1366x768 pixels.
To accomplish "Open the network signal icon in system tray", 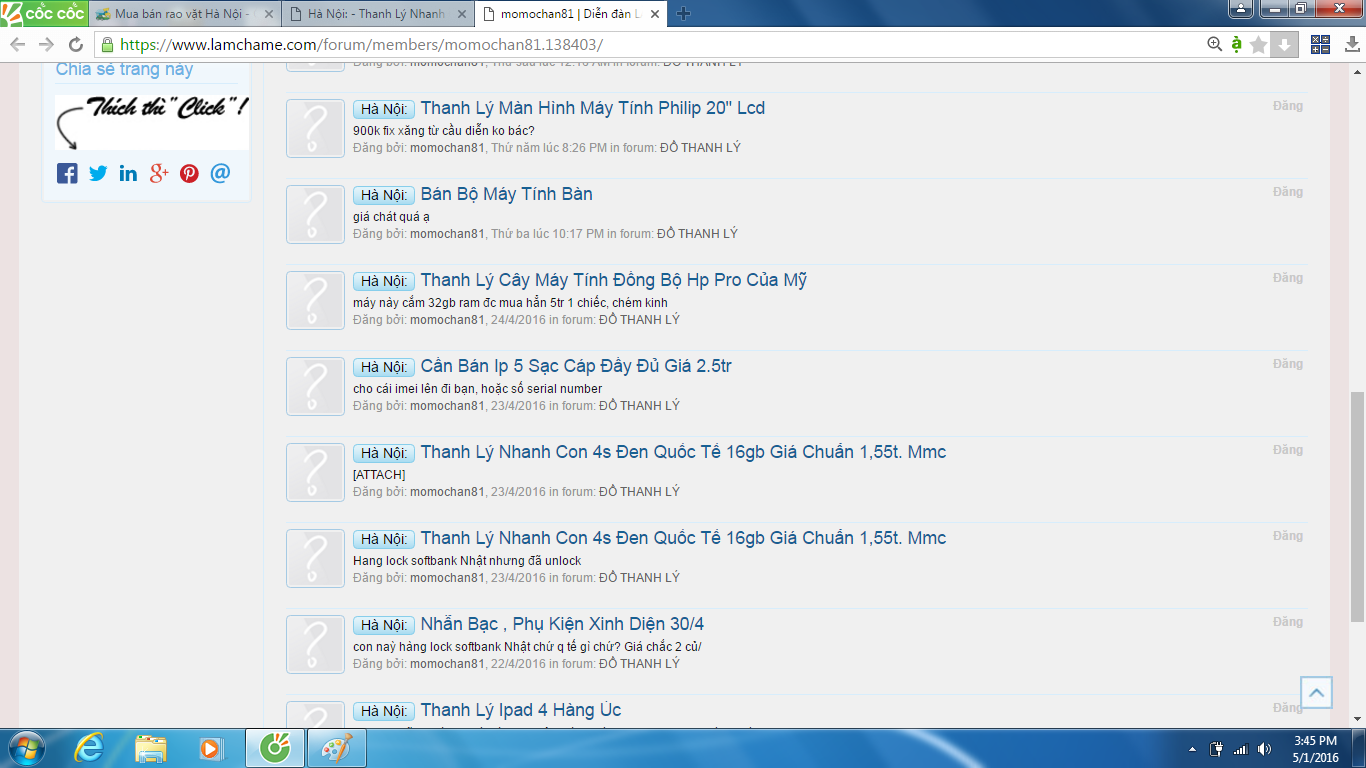I will pyautogui.click(x=1241, y=749).
